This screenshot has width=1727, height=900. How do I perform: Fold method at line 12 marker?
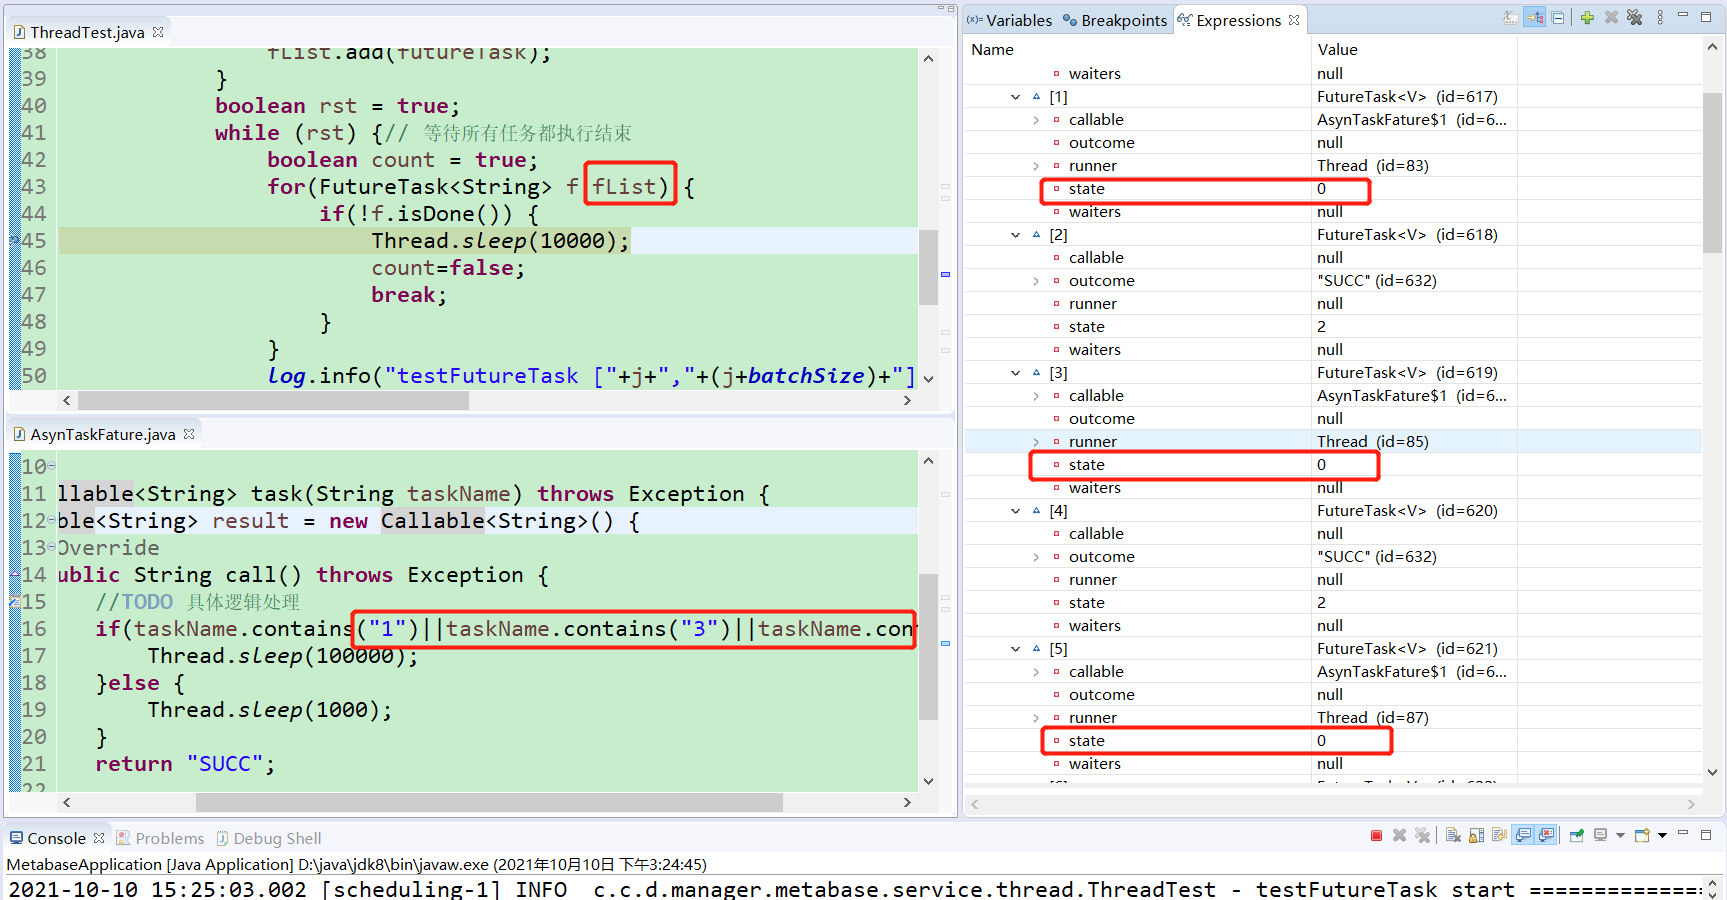click(52, 520)
